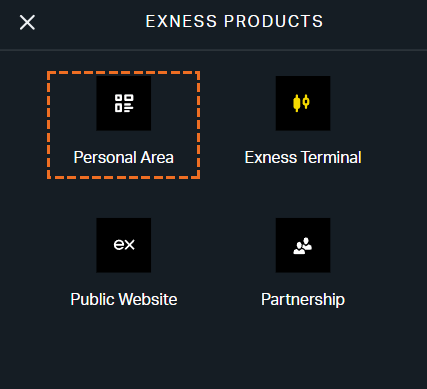Viewport: 427px width, 389px height.
Task: Launch the trading terminal via candlestick tile
Action: click(303, 103)
